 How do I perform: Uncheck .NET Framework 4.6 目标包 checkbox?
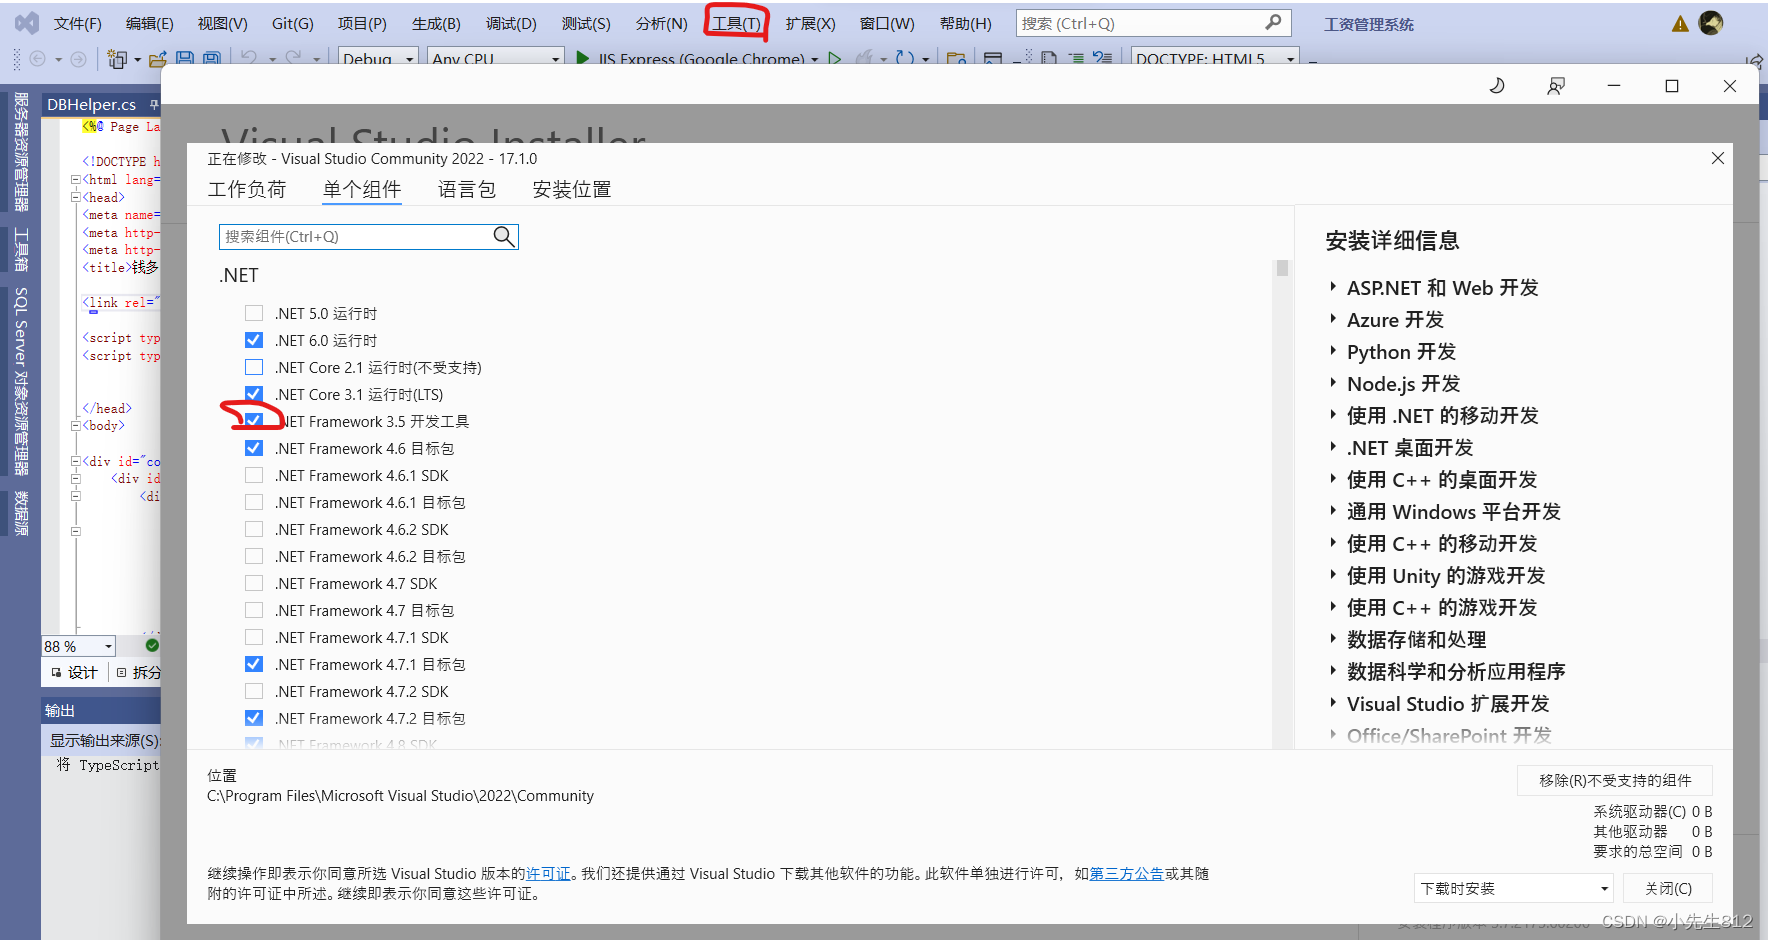click(254, 448)
